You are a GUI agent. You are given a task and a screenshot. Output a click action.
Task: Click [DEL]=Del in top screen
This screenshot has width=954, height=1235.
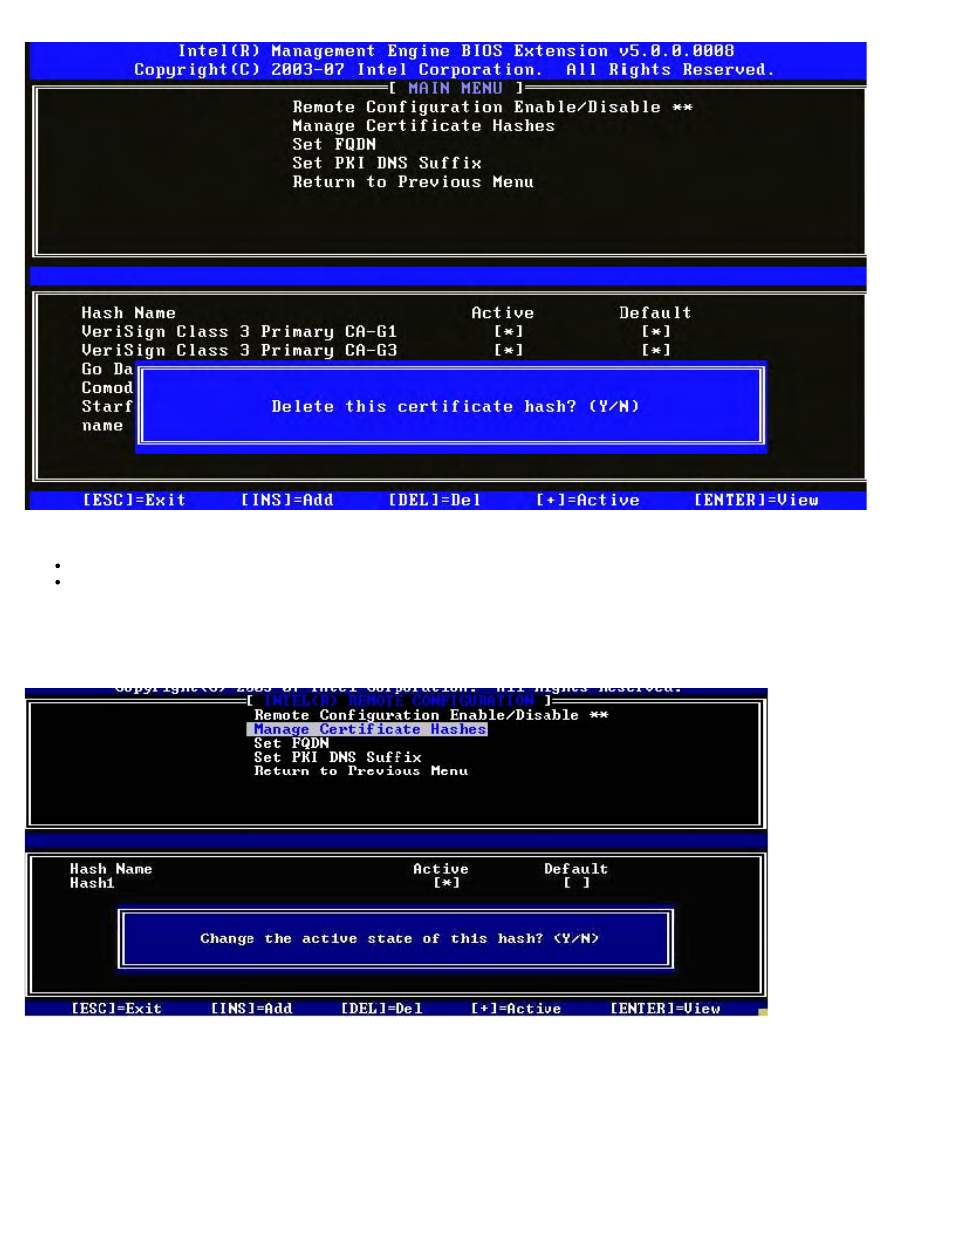434,500
